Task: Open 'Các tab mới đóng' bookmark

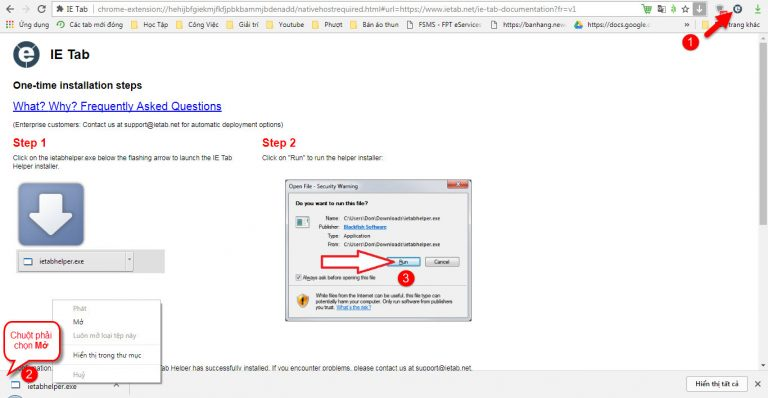Action: (x=89, y=24)
